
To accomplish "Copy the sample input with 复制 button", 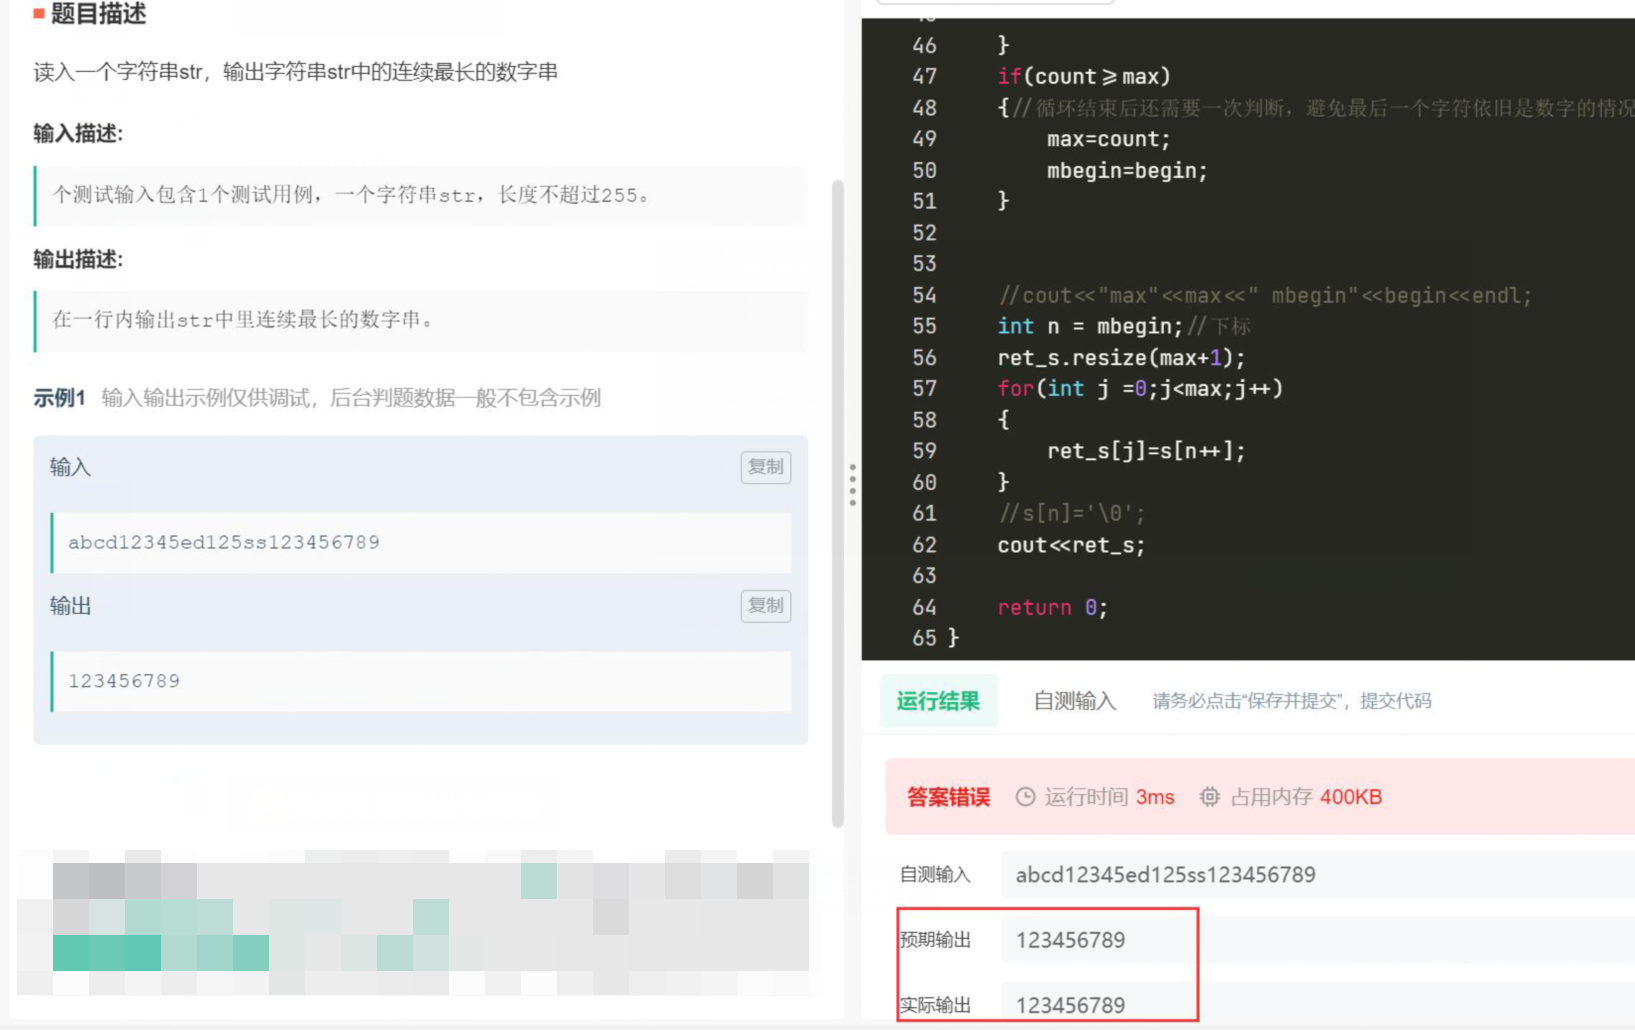I will click(x=766, y=467).
